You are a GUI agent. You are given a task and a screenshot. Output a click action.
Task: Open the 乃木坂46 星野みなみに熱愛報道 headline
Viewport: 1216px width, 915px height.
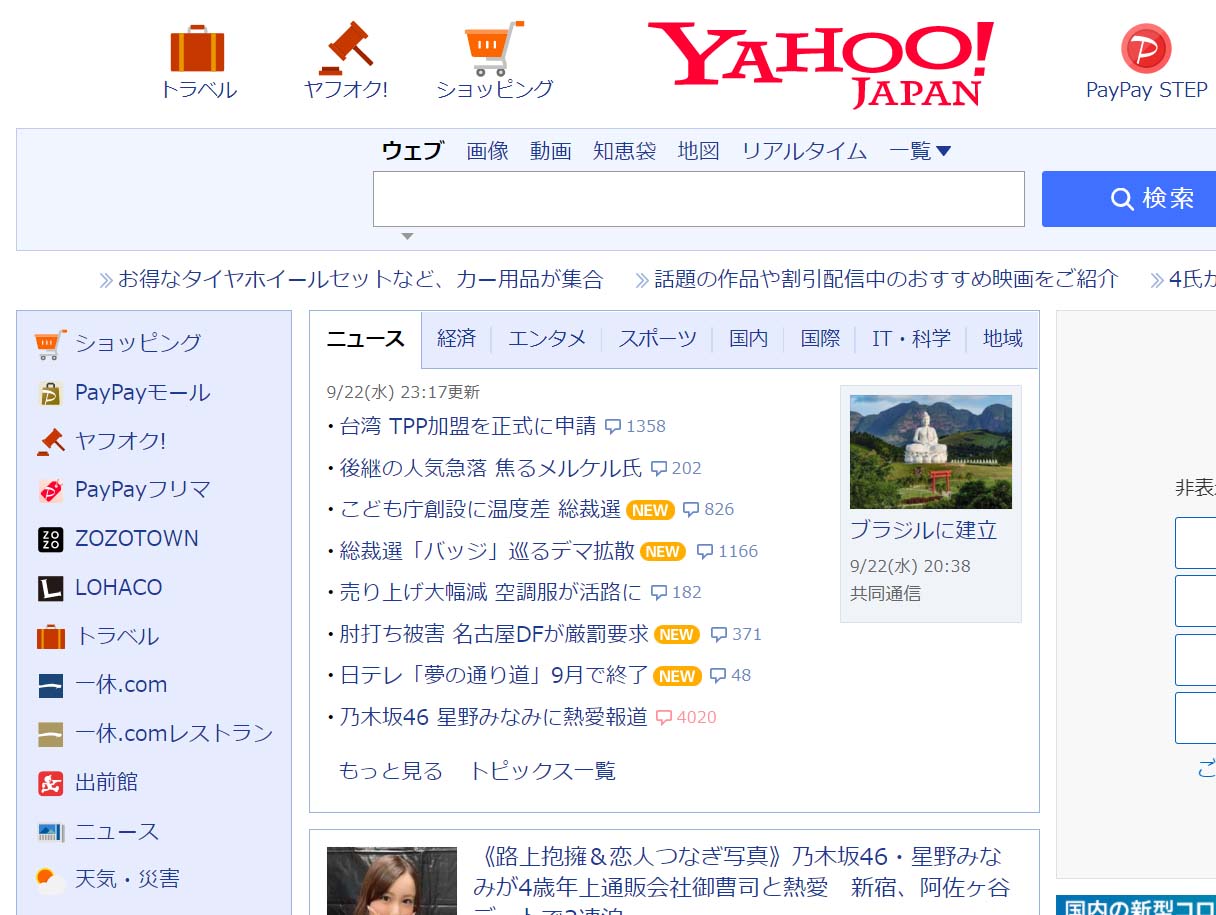click(494, 717)
